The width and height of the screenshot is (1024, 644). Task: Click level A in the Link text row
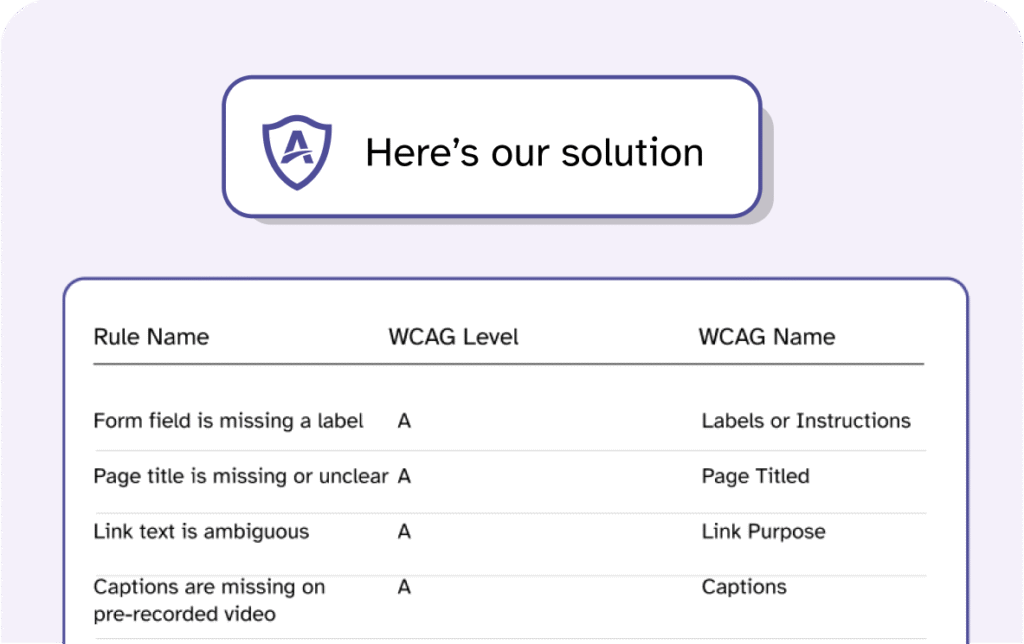404,531
